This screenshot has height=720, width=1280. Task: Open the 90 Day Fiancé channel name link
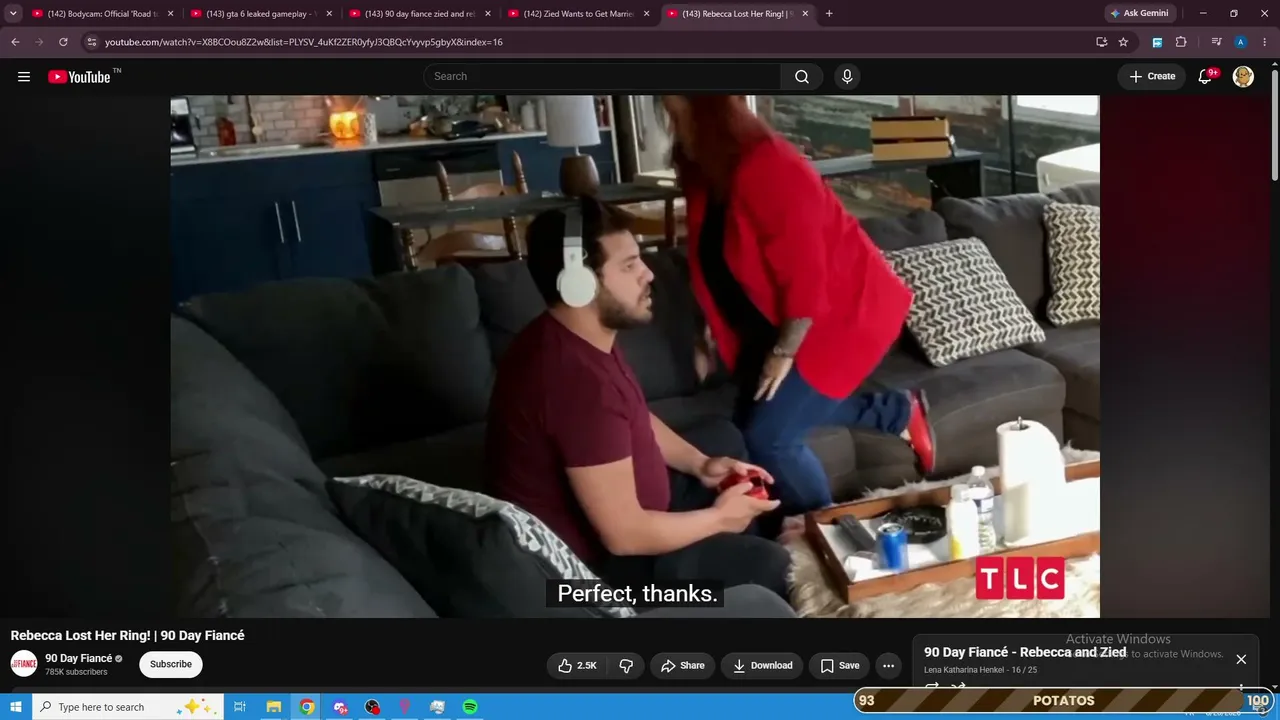(x=78, y=659)
